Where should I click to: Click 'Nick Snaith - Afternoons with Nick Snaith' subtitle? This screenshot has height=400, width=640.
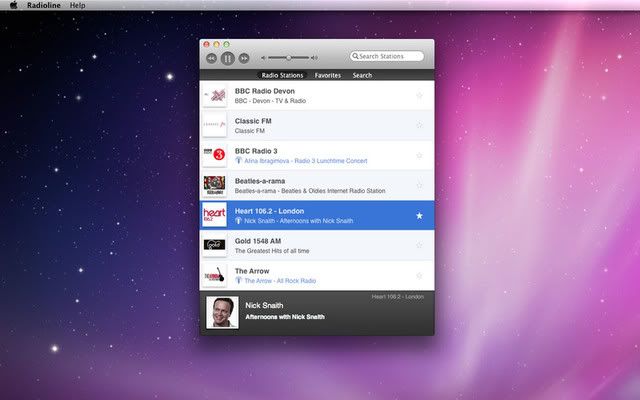(x=299, y=221)
